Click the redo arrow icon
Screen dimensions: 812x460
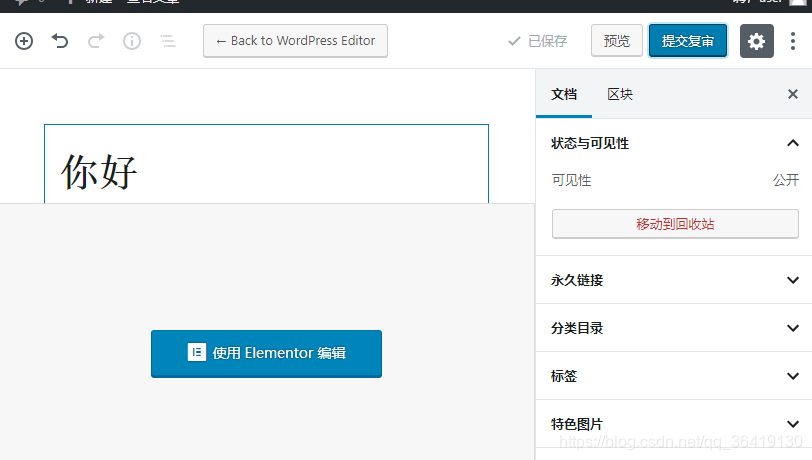tap(96, 41)
